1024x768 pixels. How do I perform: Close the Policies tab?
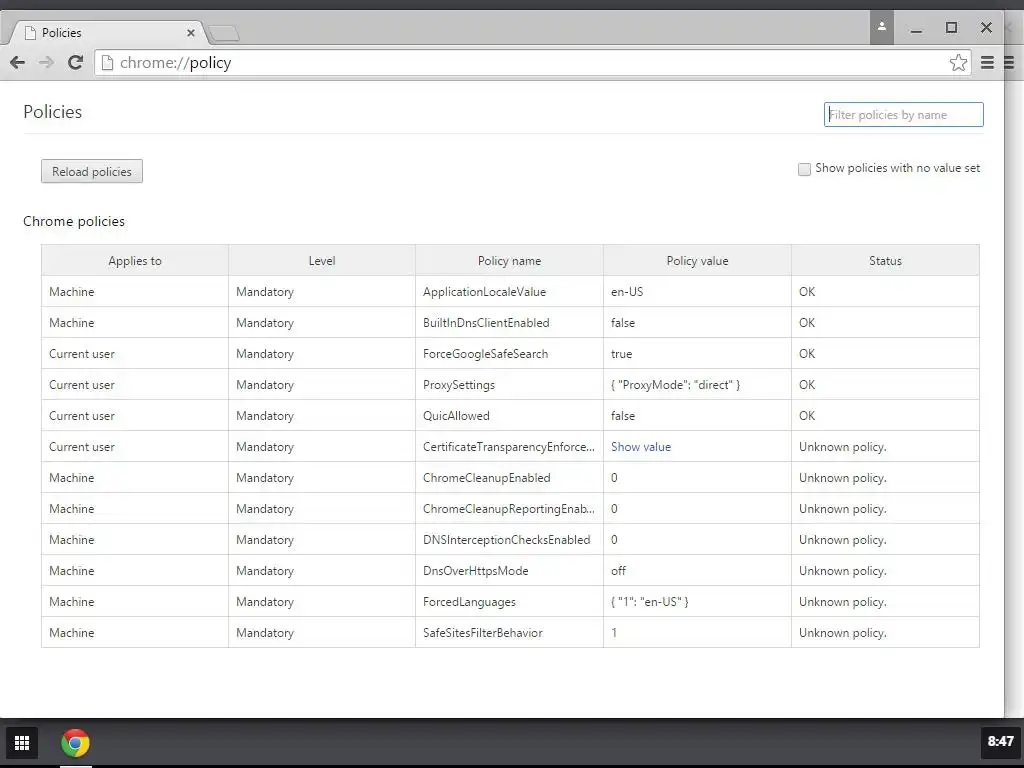[191, 33]
